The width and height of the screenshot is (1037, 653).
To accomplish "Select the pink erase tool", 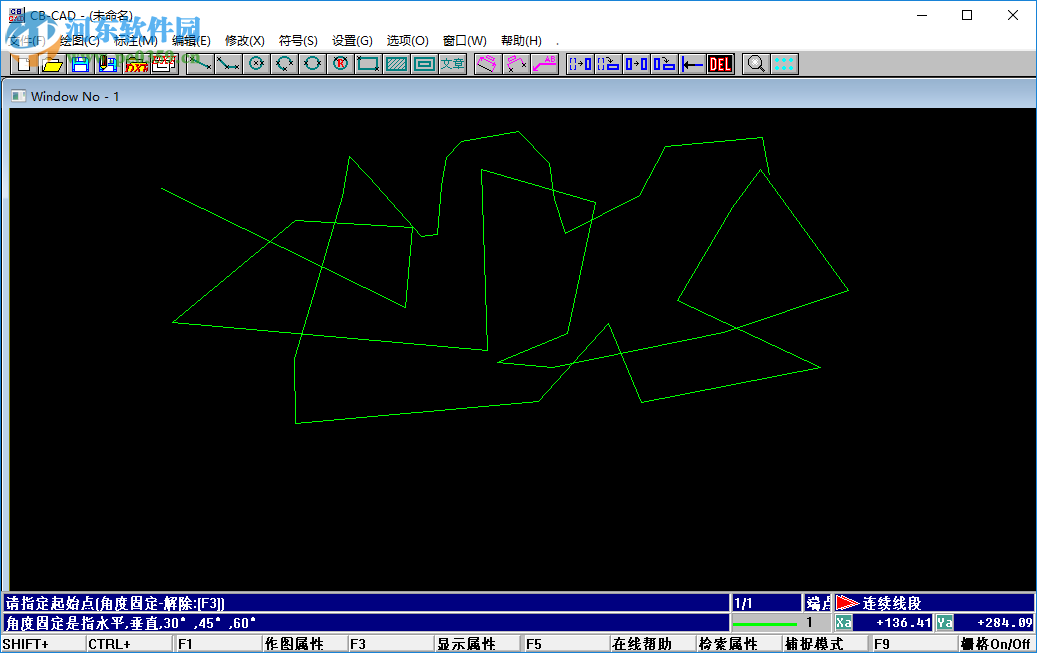I will pos(488,63).
